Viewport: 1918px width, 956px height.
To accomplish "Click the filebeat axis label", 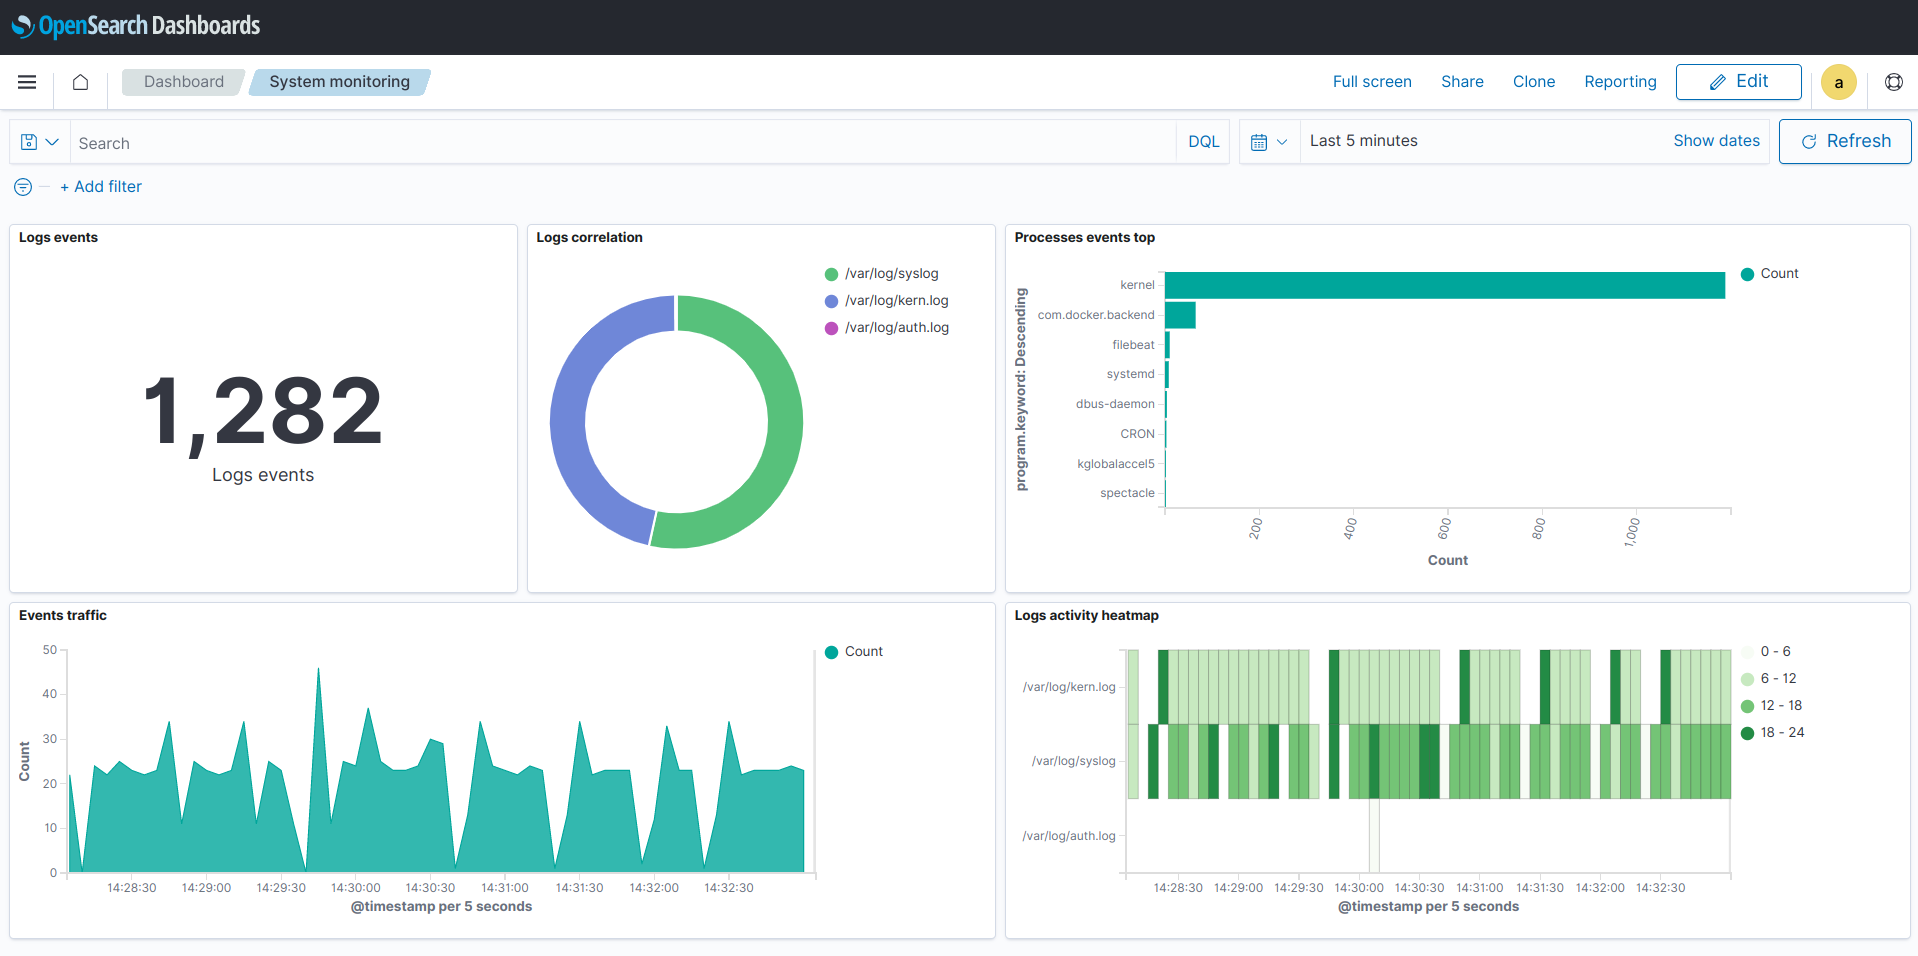I will (1133, 345).
